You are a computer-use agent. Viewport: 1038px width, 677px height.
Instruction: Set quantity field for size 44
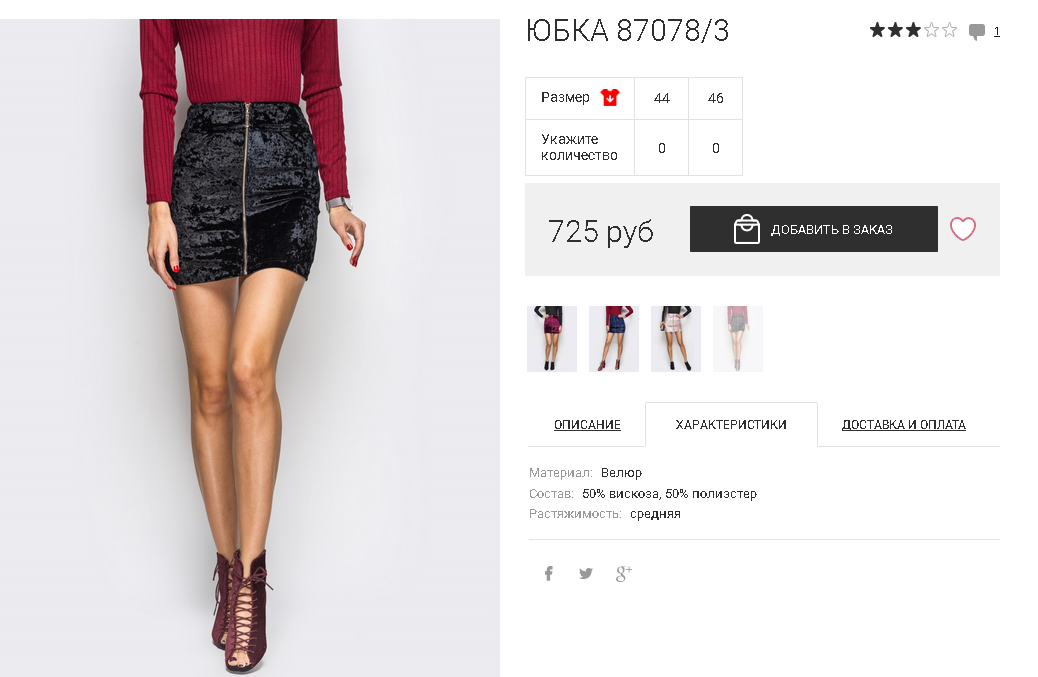[661, 148]
